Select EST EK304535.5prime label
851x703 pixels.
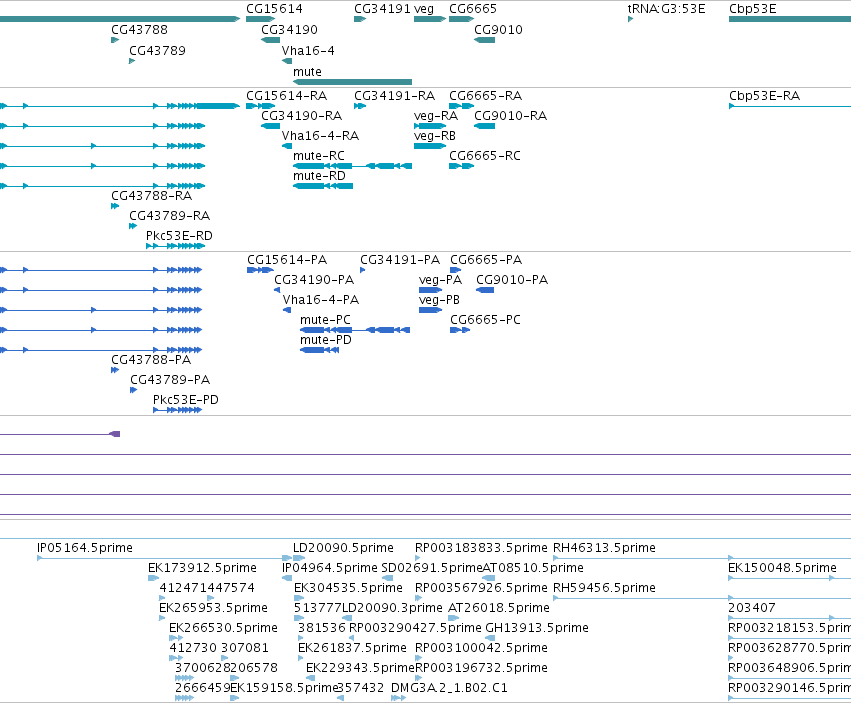pyautogui.click(x=348, y=588)
